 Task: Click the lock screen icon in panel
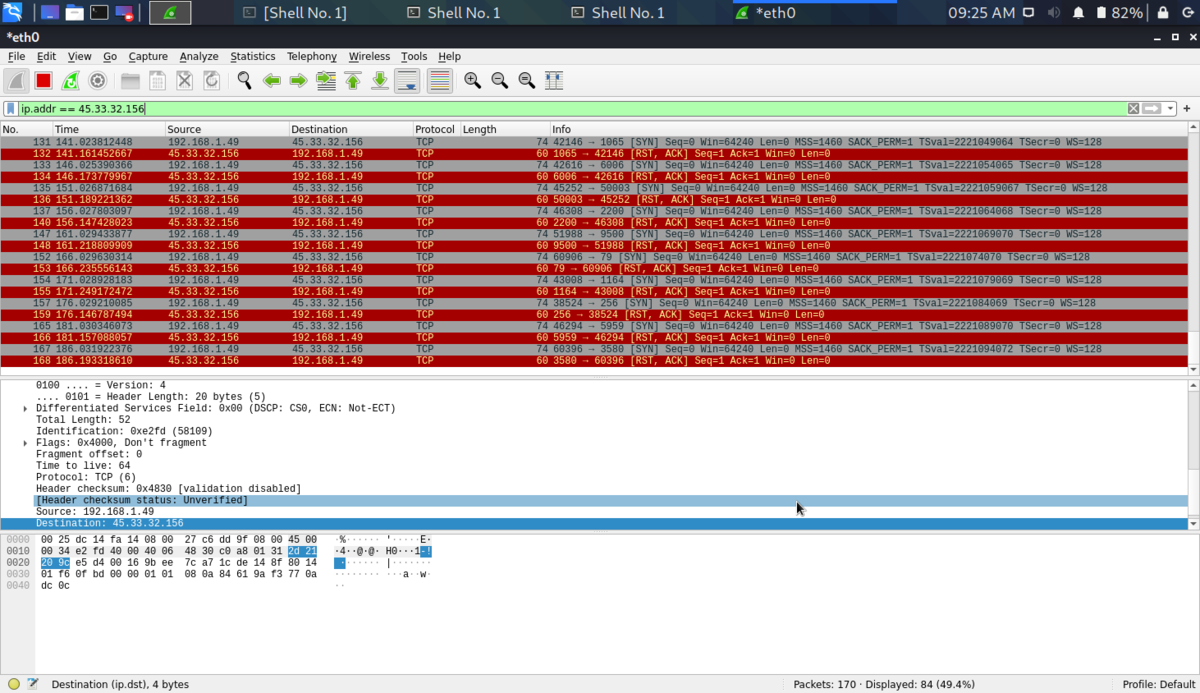[1162, 13]
